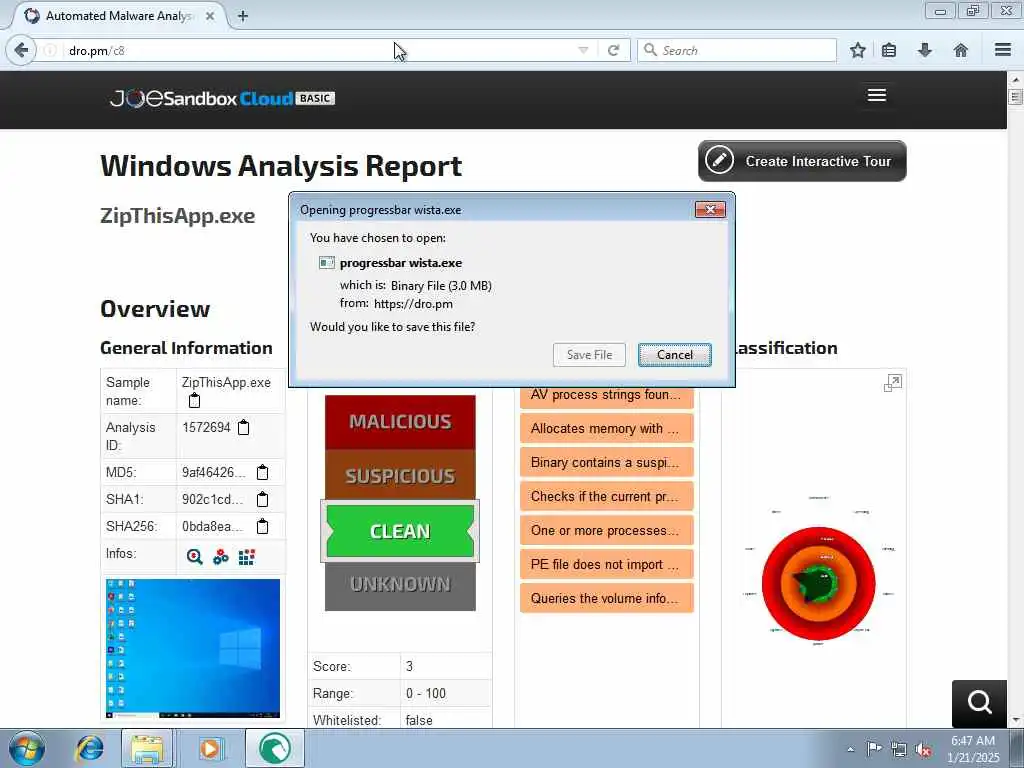Click the page scrollbar up arrow

pos(1016,80)
